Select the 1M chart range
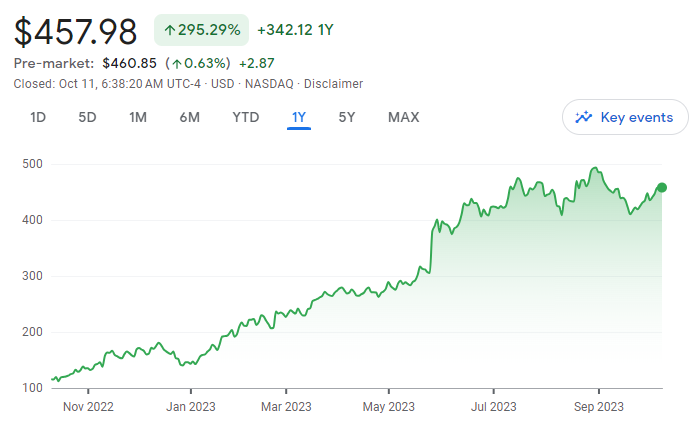 pyautogui.click(x=138, y=117)
